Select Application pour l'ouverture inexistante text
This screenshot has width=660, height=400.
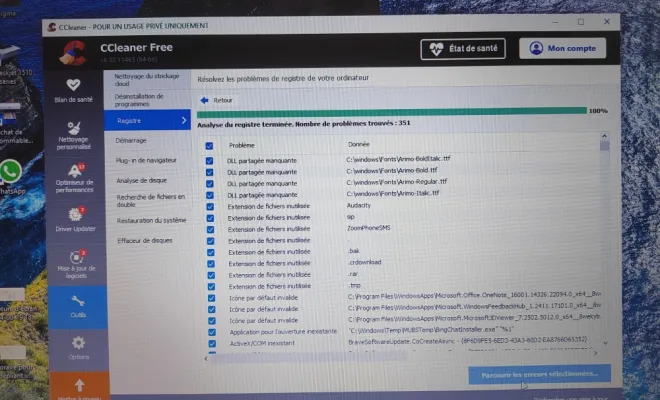click(x=283, y=332)
